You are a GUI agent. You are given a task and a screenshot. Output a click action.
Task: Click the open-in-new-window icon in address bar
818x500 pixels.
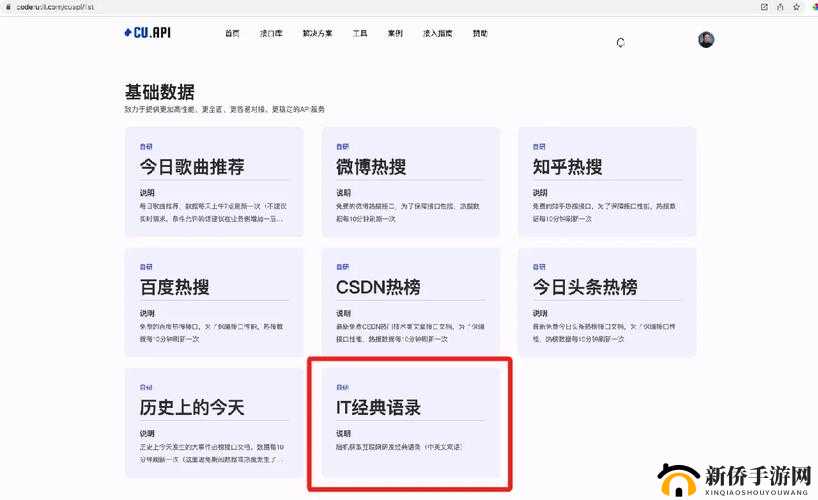(764, 7)
